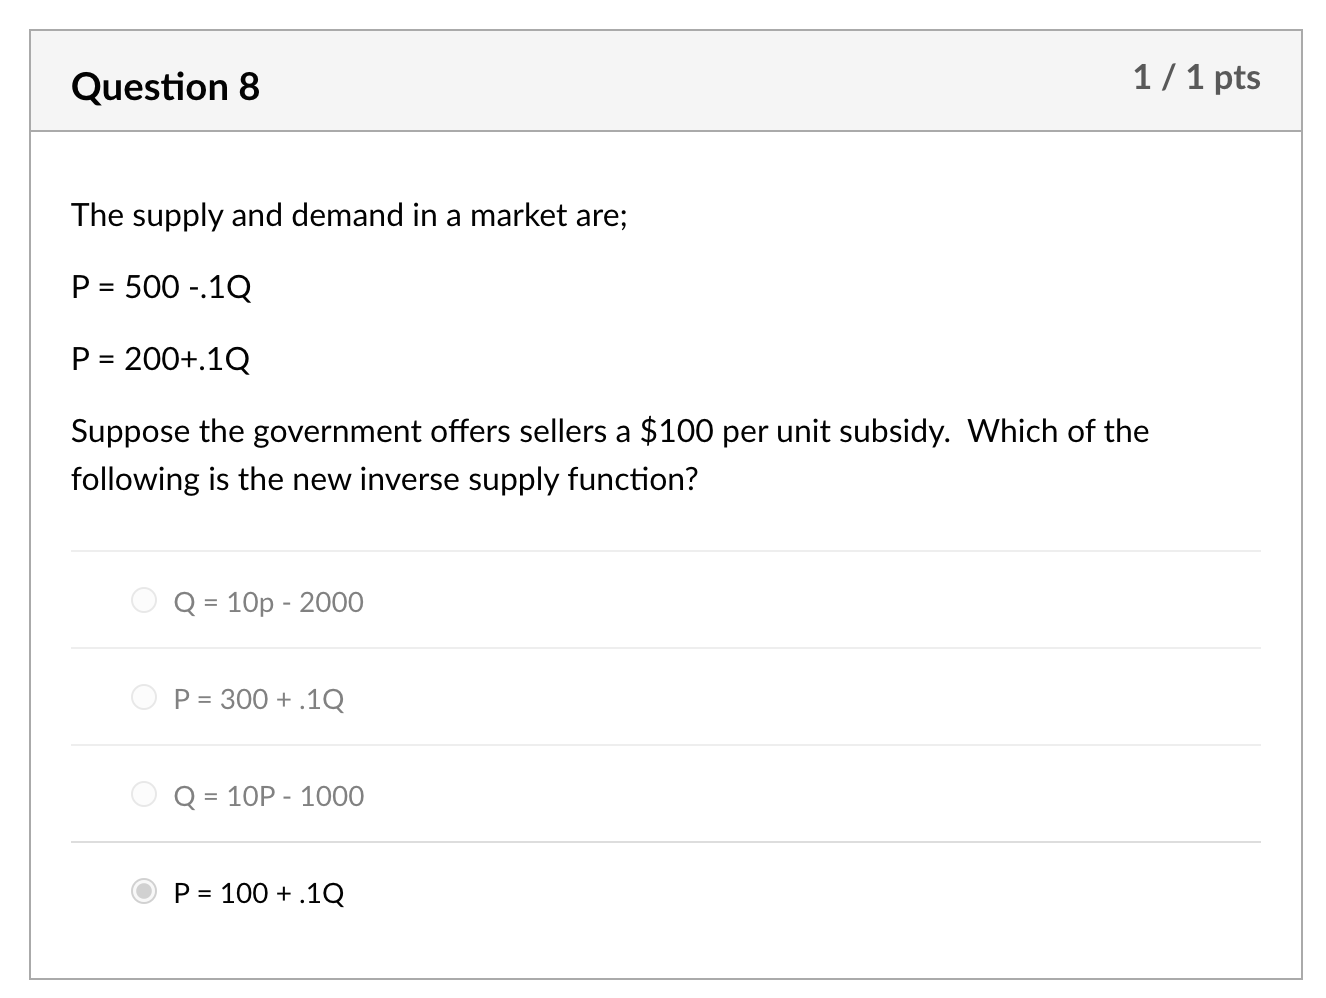Choose the P = 300 + .1Q radio option

point(144,698)
